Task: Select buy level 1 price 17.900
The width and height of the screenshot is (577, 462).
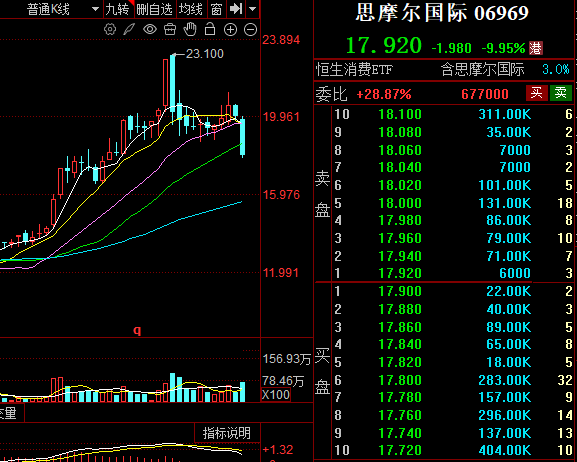Action: click(400, 291)
